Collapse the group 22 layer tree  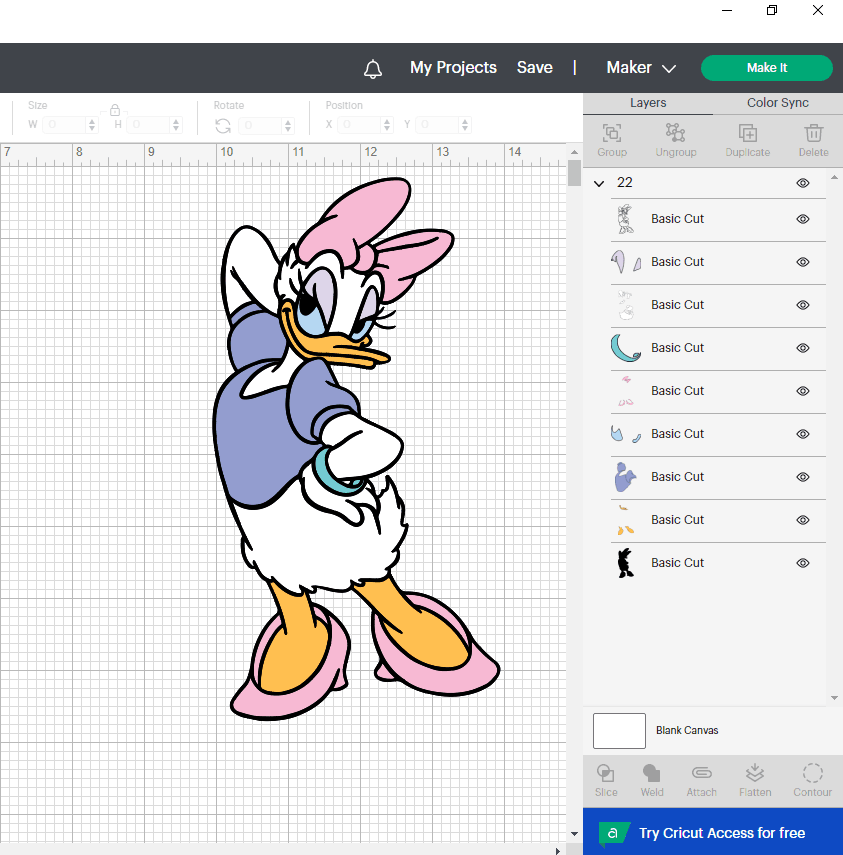[599, 184]
